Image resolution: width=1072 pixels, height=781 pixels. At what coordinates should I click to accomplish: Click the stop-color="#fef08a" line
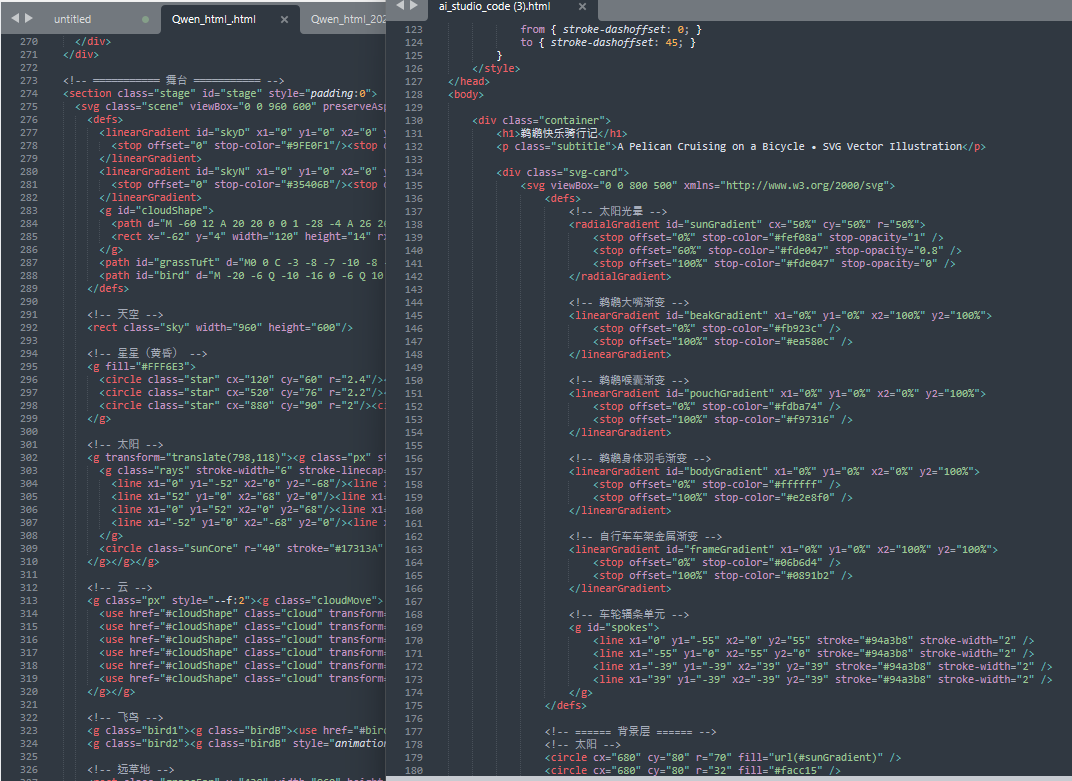[768, 237]
